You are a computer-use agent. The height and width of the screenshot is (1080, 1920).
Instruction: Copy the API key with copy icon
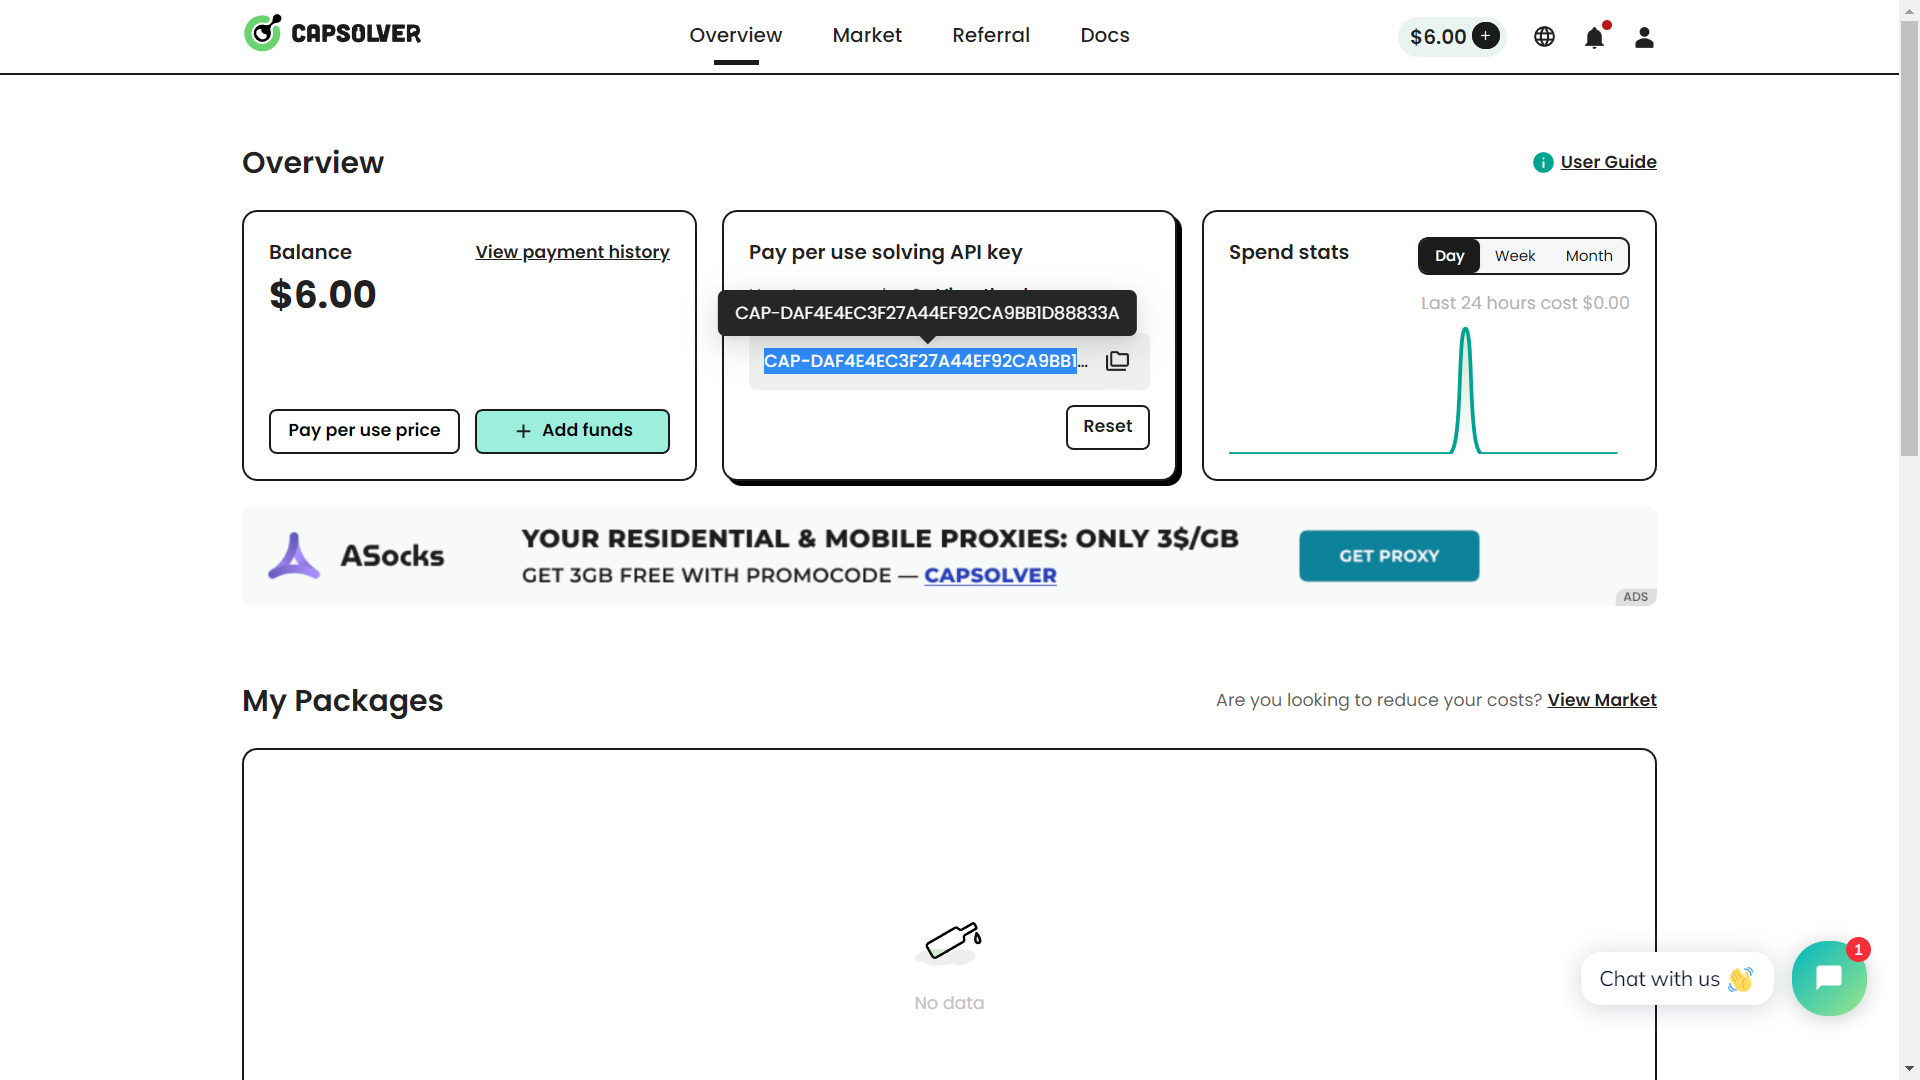1117,361
